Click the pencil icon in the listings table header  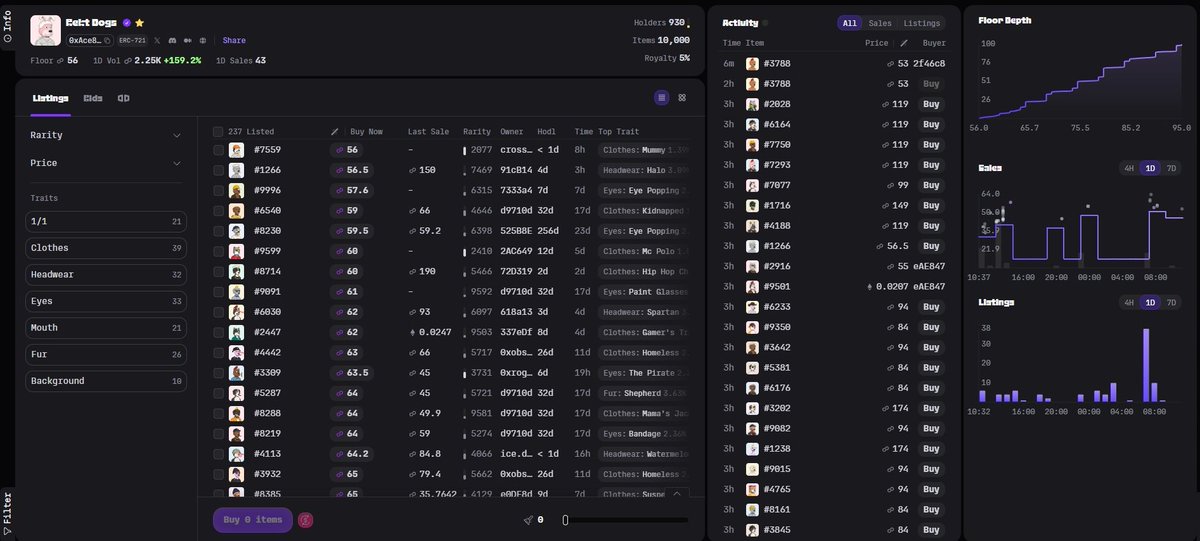pyautogui.click(x=335, y=132)
